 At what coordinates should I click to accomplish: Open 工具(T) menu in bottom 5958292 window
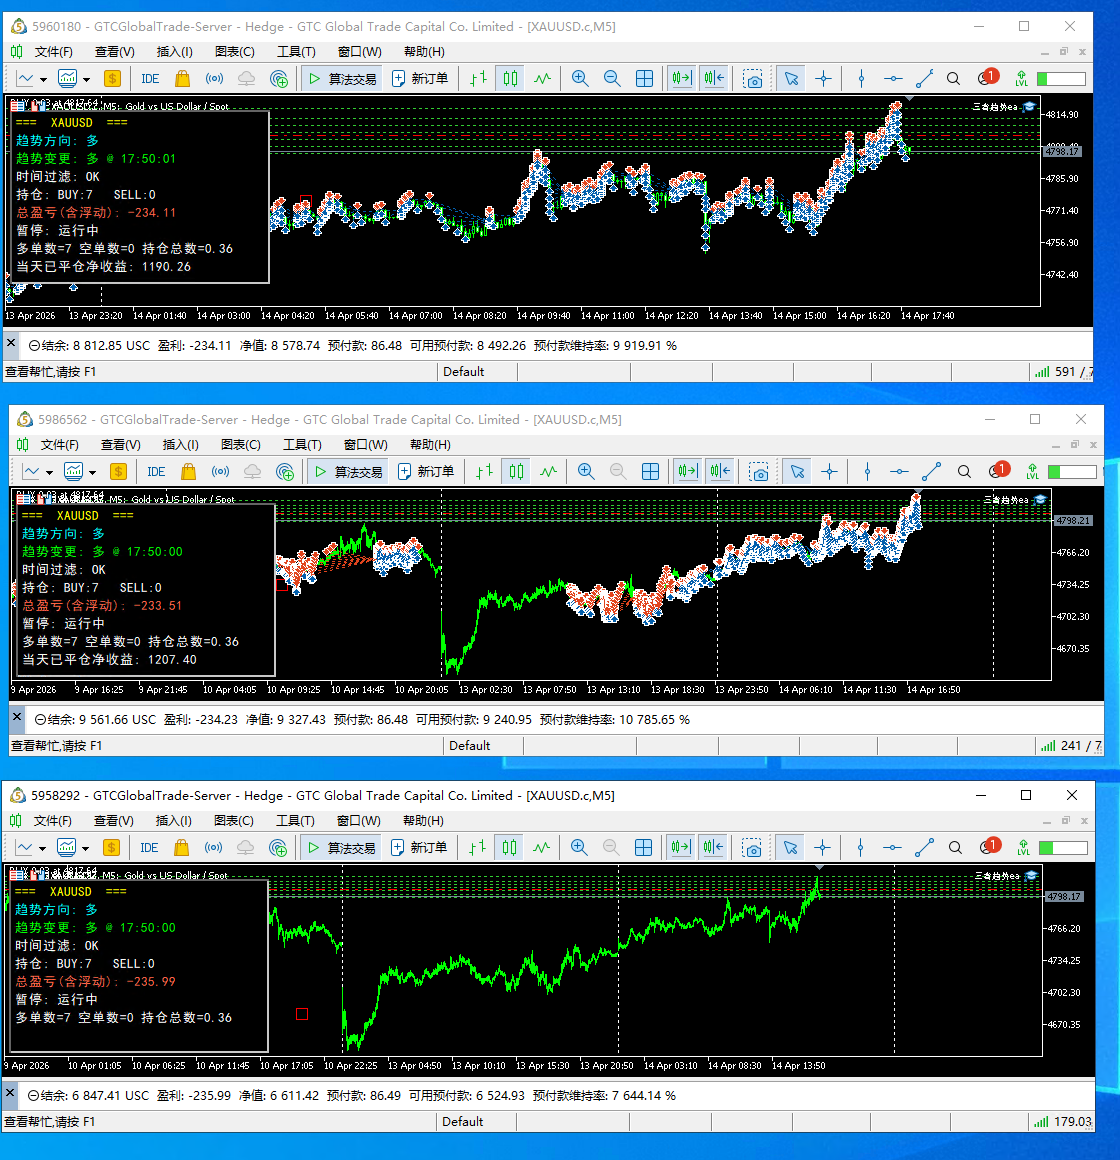tap(295, 821)
